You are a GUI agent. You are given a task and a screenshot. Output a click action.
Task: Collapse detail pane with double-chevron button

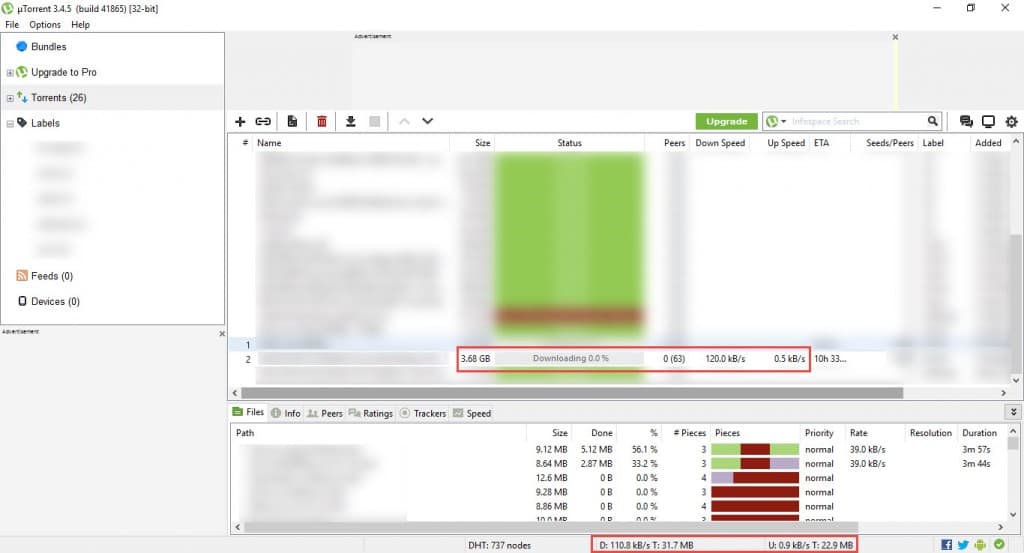click(x=1014, y=412)
